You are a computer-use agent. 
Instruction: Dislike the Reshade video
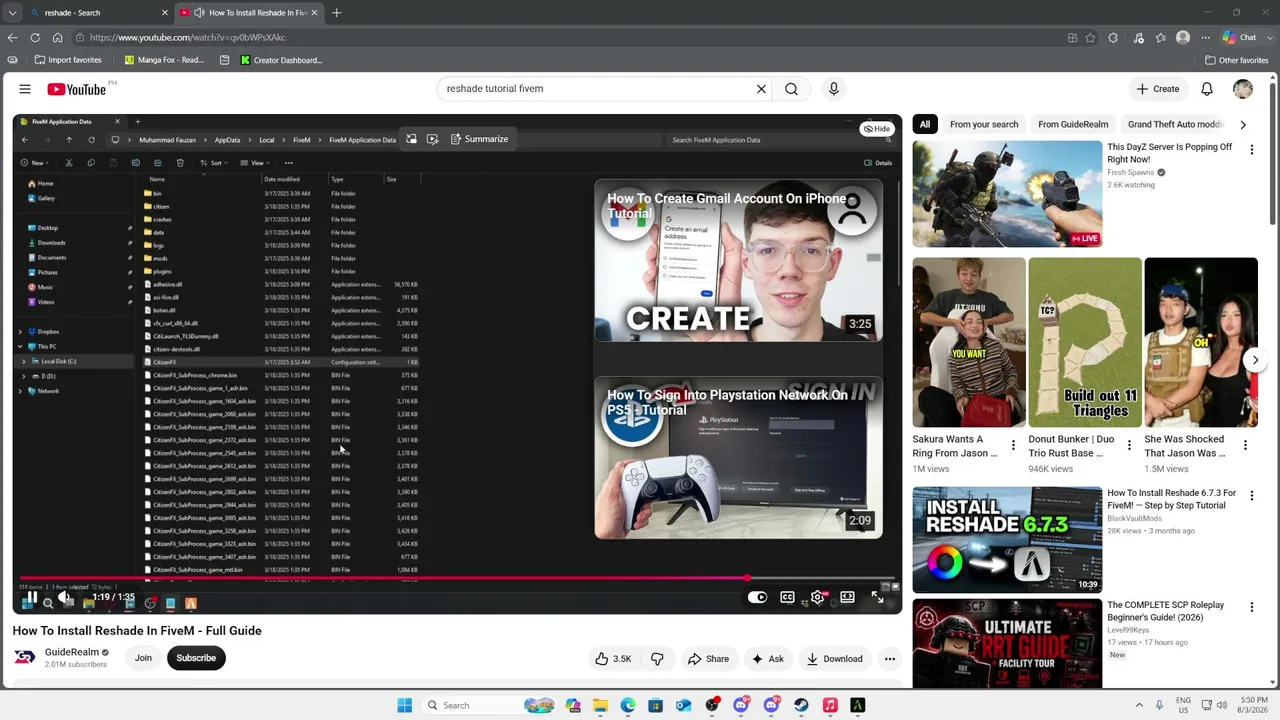657,659
